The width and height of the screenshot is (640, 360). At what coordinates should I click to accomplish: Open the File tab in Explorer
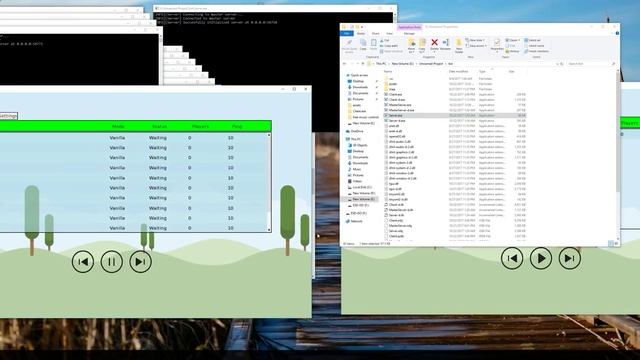point(347,33)
